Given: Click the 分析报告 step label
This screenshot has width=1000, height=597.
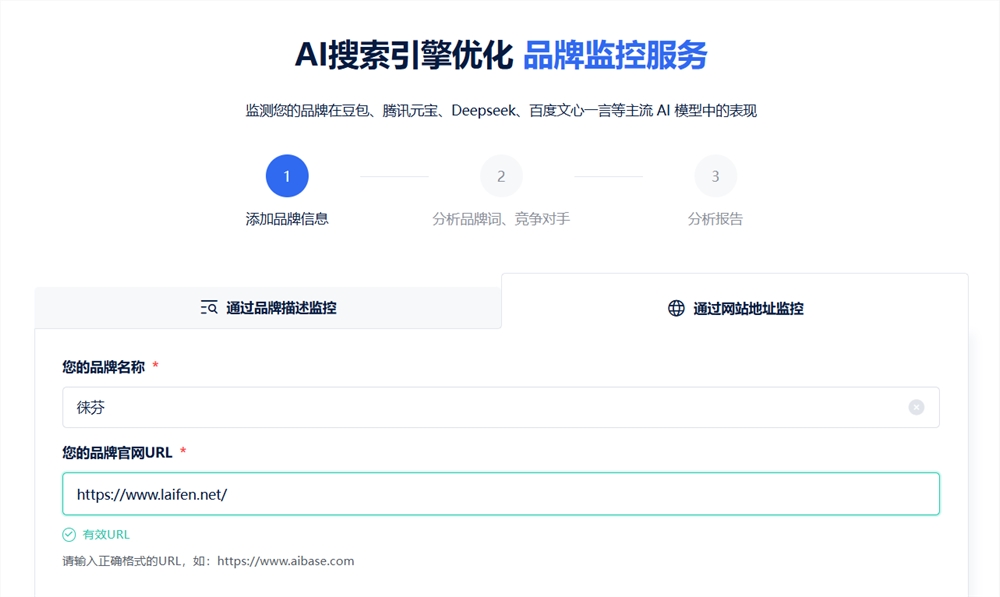Looking at the screenshot, I should [716, 218].
